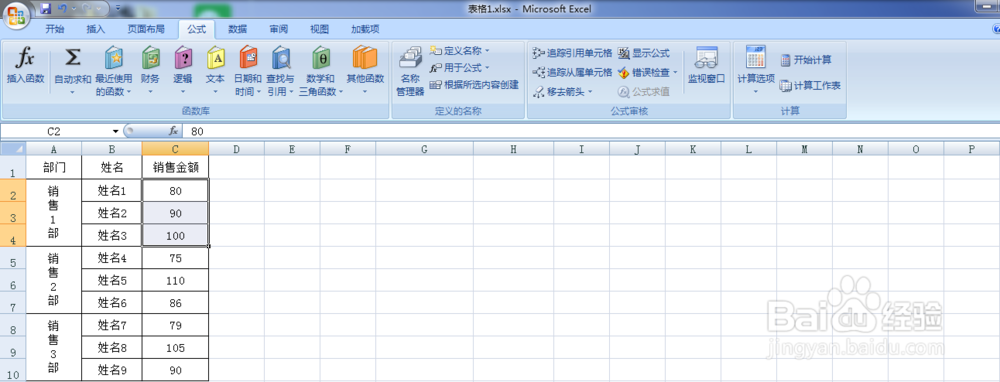Click the fx button beside formula bar
This screenshot has height=382, width=1000.
tap(173, 131)
